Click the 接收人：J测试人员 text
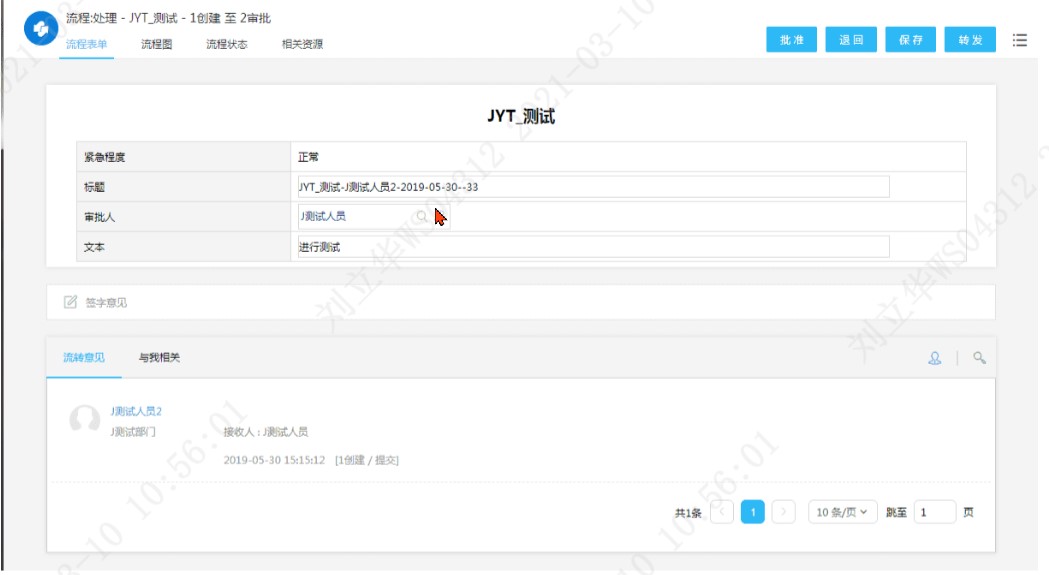Image resolution: width=1049 pixels, height=575 pixels. 266,432
